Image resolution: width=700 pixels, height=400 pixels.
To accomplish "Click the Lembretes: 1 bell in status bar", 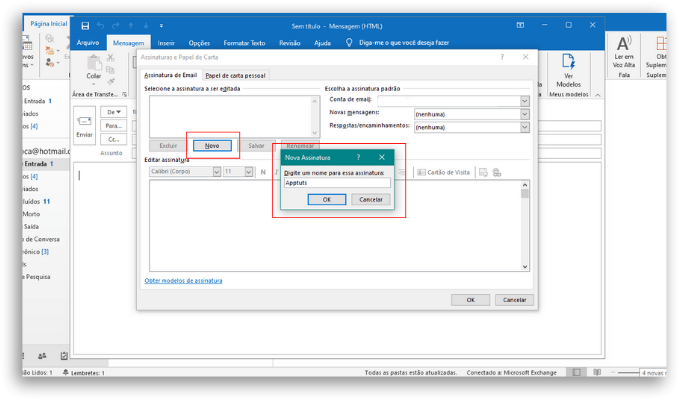I will (x=83, y=372).
